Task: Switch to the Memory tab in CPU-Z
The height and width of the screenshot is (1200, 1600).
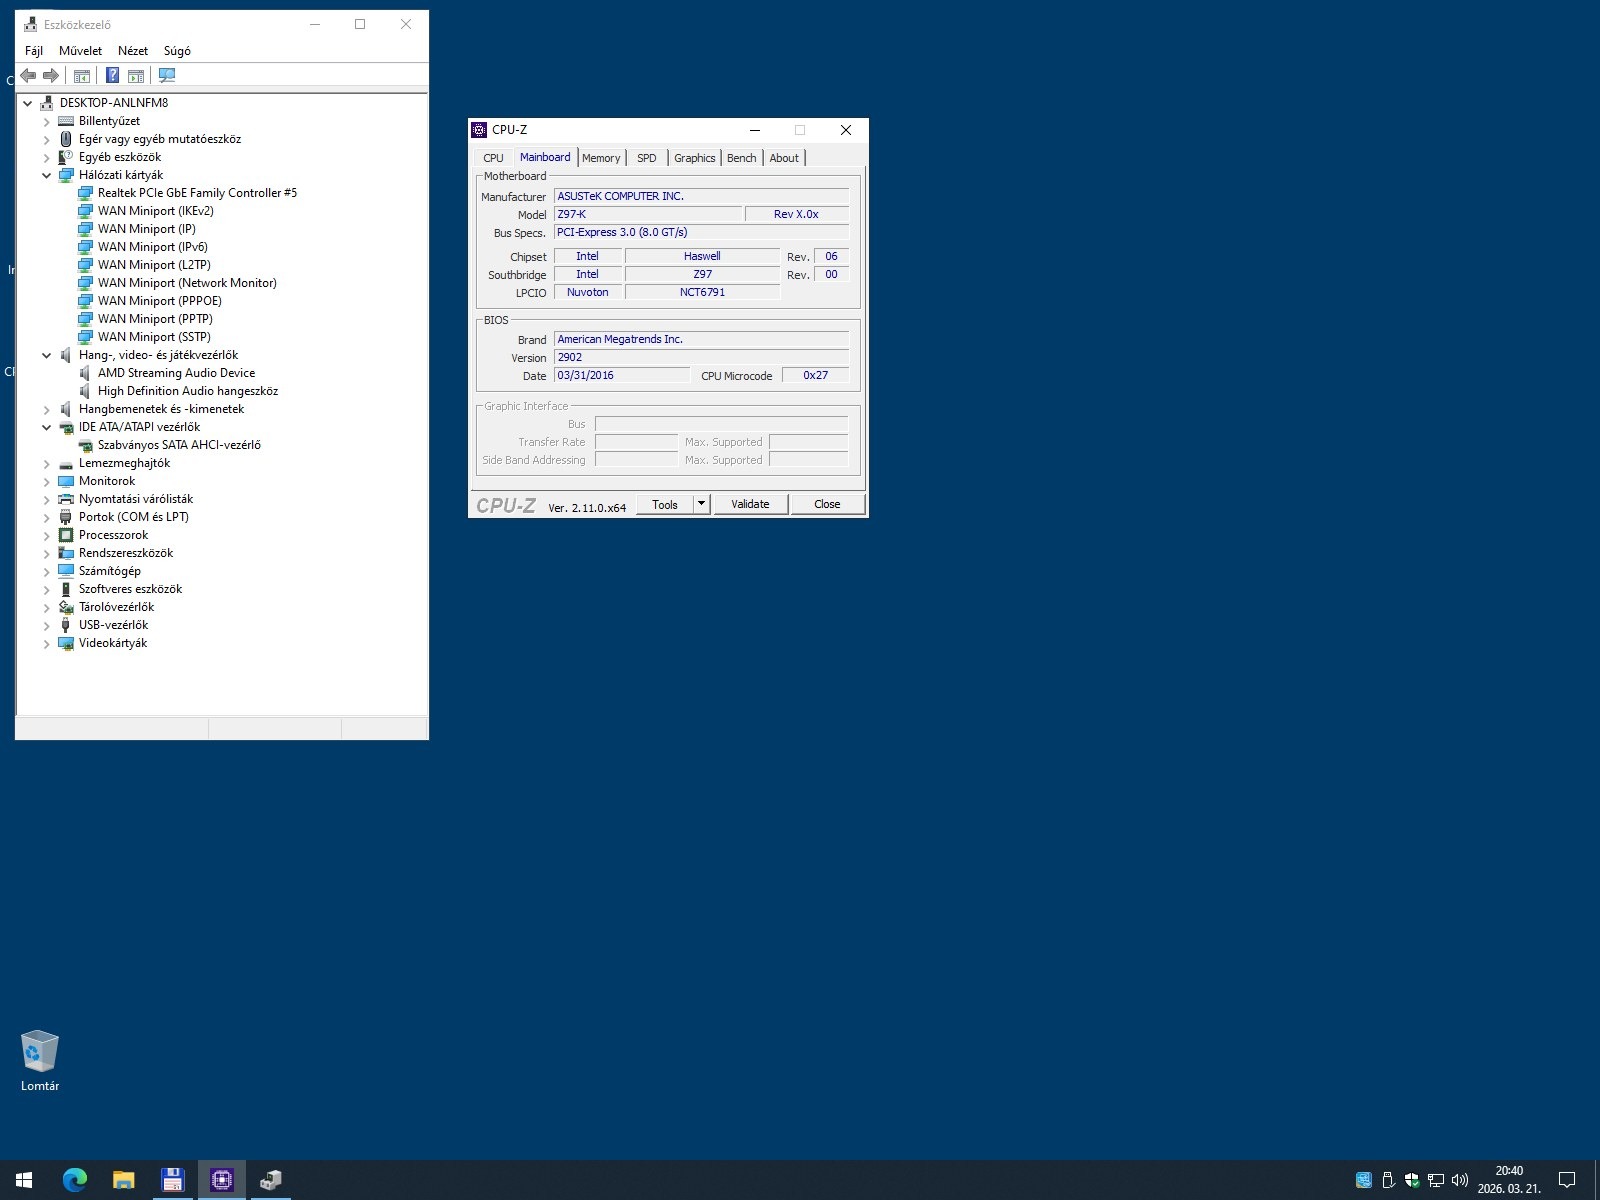Action: point(601,158)
